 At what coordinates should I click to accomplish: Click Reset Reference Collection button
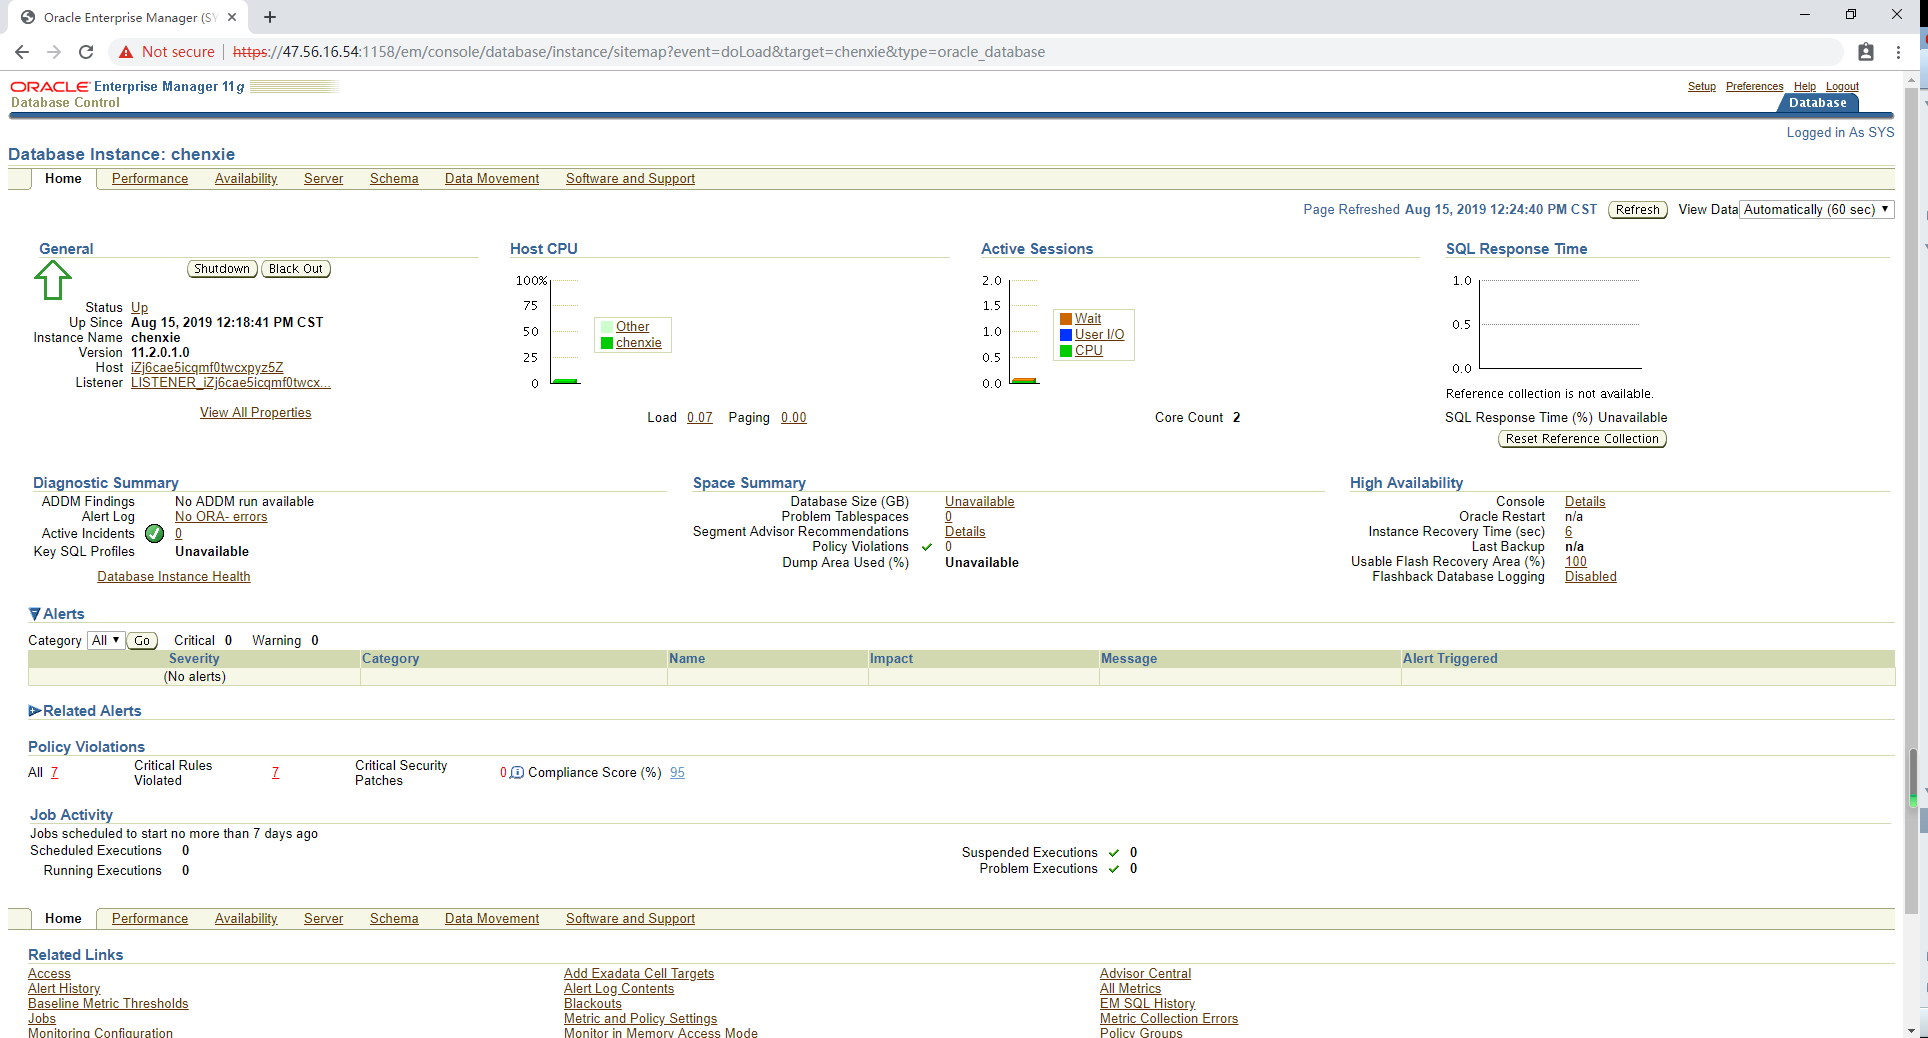pyautogui.click(x=1582, y=439)
